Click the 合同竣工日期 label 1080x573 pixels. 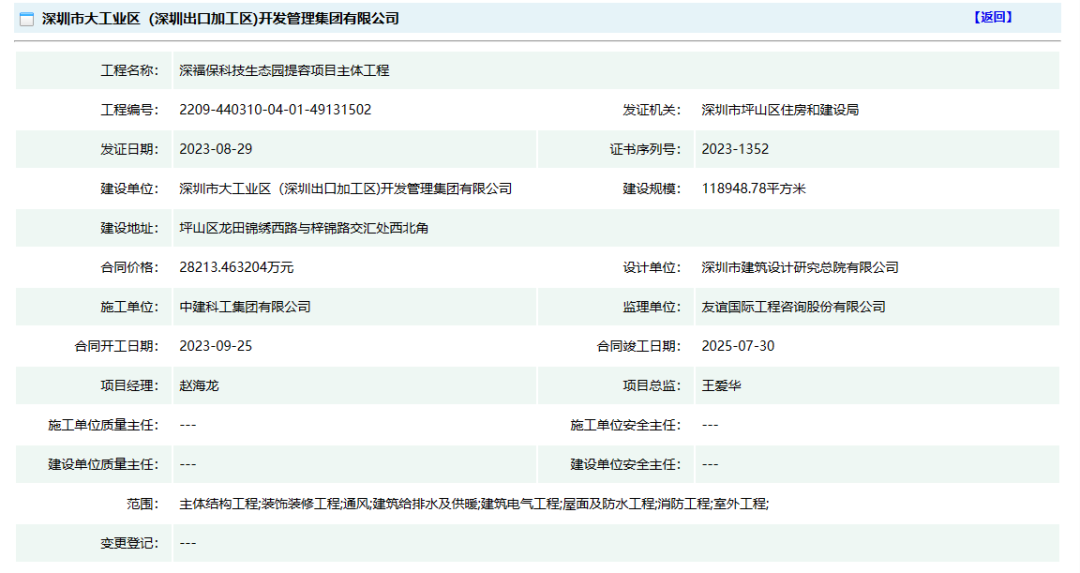coord(638,346)
